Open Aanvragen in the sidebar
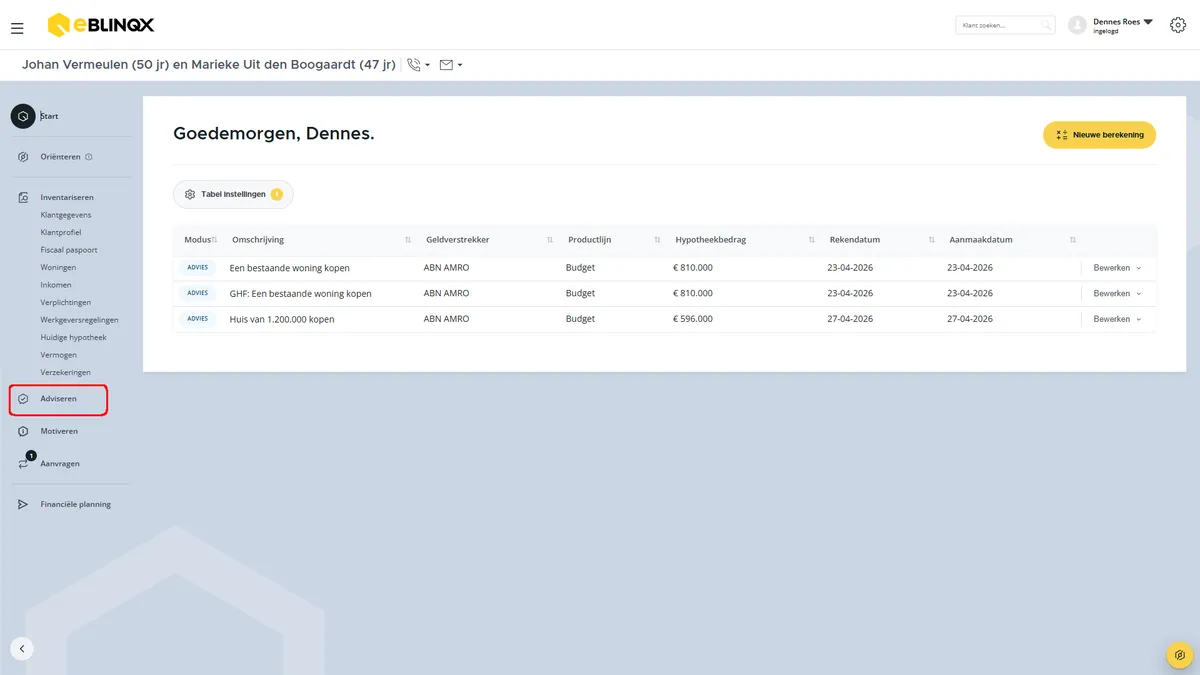The height and width of the screenshot is (675, 1200). pos(60,464)
